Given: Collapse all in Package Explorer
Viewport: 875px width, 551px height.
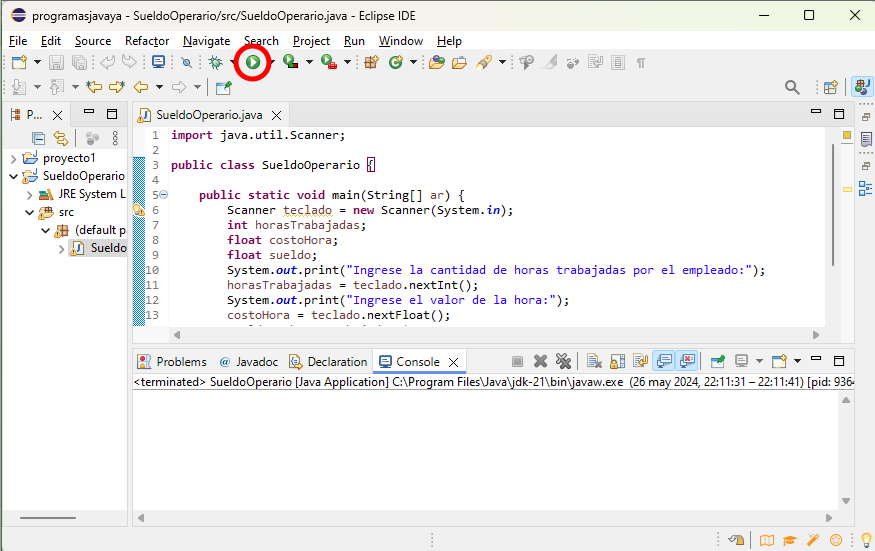Looking at the screenshot, I should point(38,138).
